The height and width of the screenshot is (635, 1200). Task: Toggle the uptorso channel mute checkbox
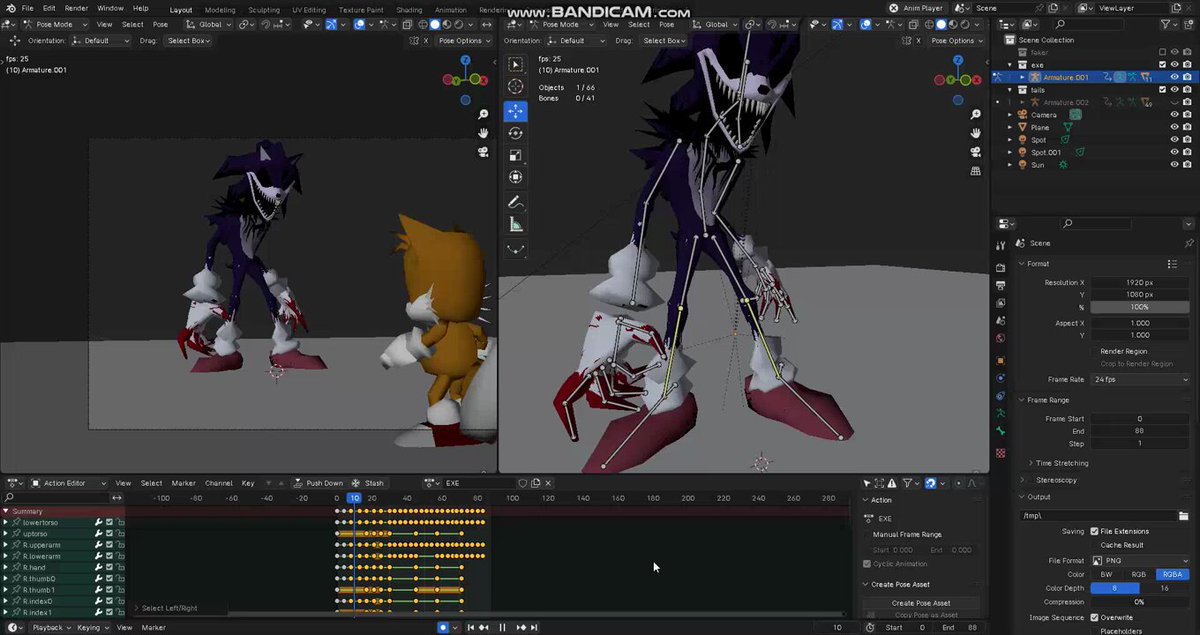[109, 534]
